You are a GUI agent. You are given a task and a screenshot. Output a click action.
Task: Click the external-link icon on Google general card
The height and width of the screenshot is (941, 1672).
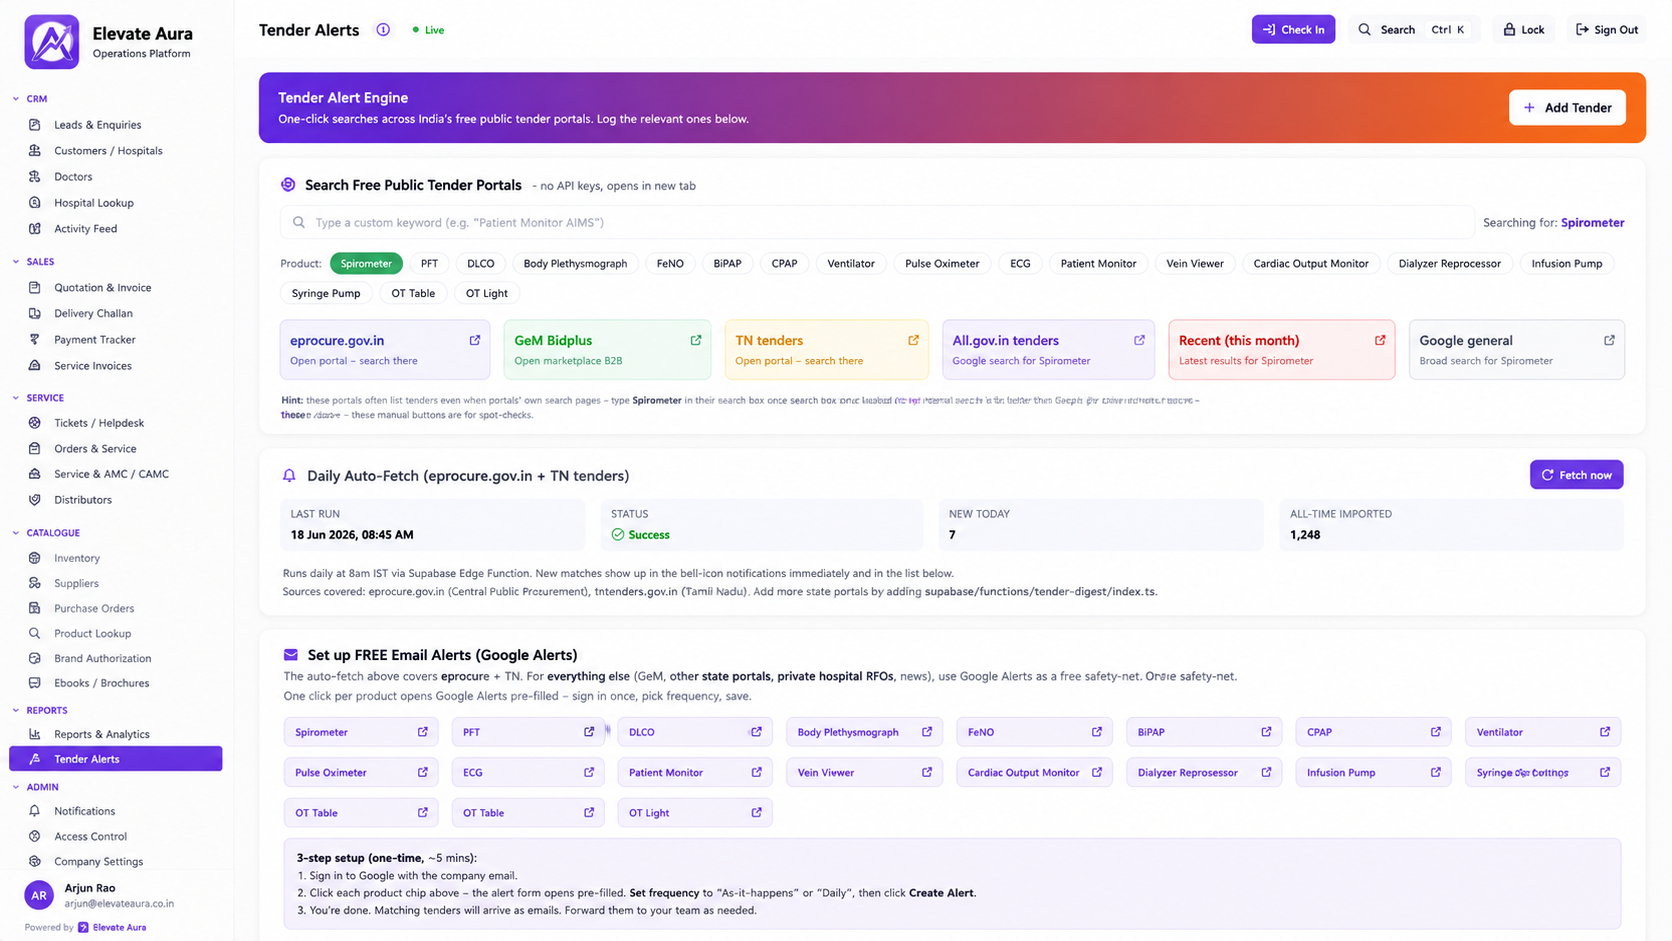(1609, 340)
